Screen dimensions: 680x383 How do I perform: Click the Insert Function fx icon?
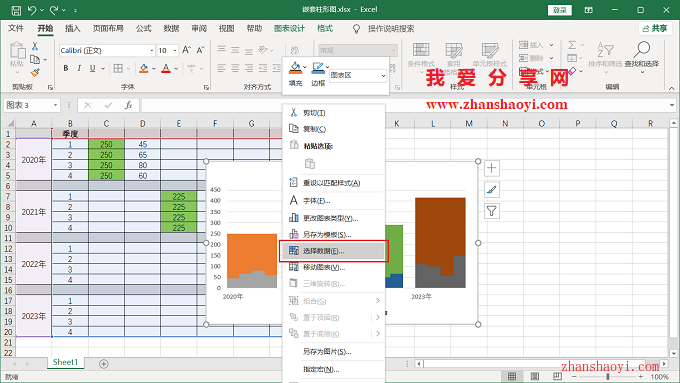pyautogui.click(x=128, y=105)
